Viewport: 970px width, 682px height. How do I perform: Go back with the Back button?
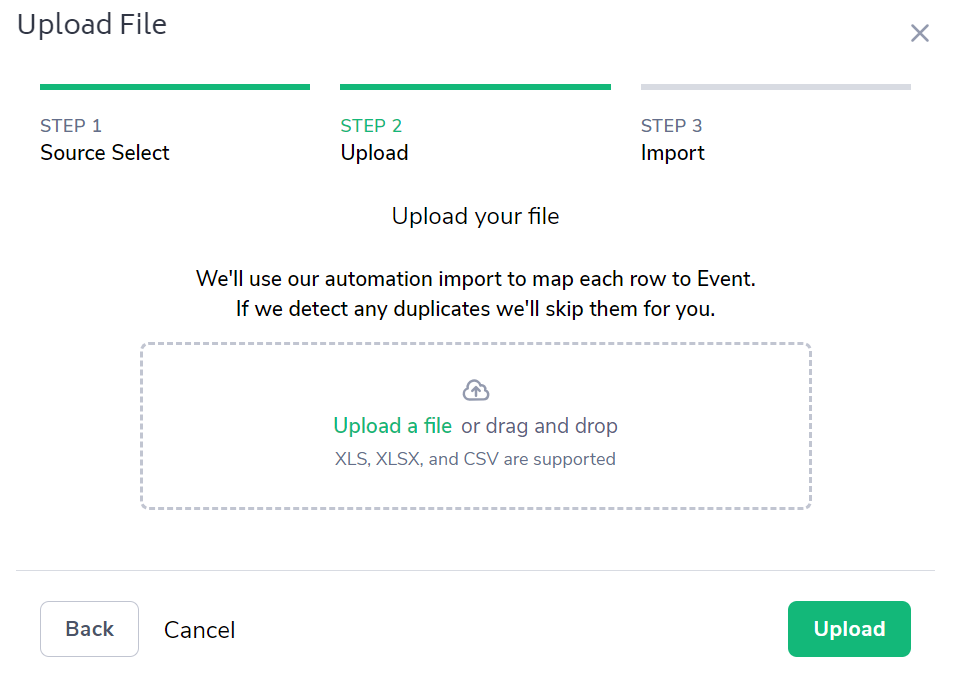(89, 629)
